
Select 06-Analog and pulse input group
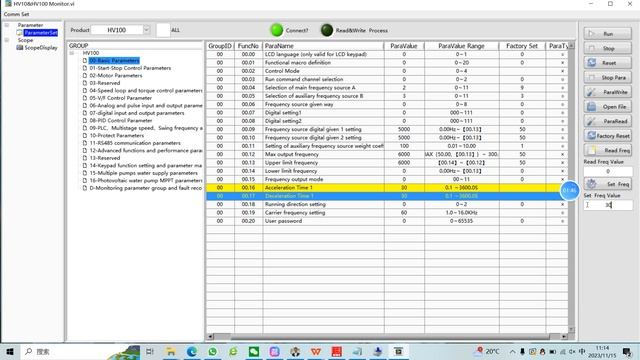(146, 105)
